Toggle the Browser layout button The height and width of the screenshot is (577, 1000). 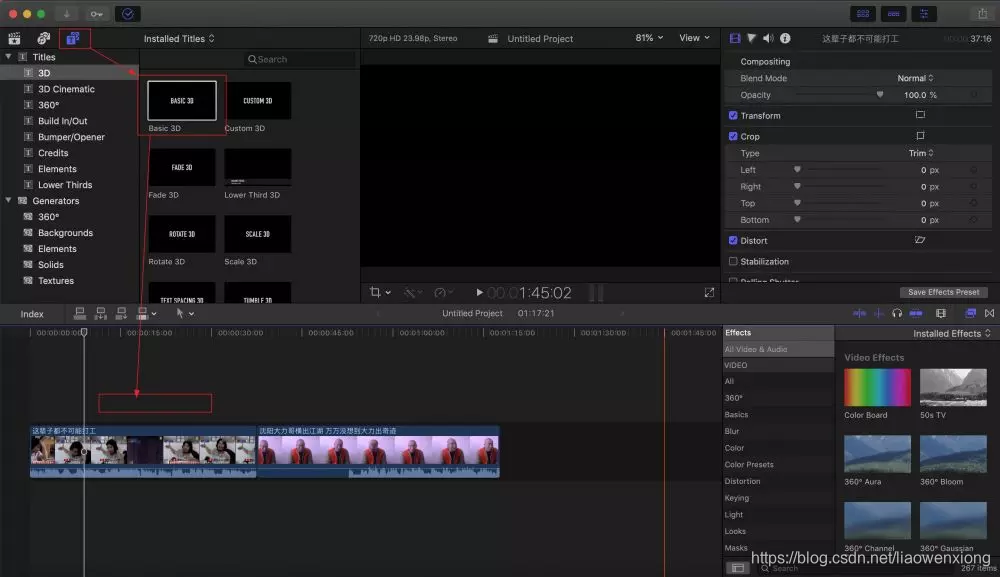[x=863, y=13]
